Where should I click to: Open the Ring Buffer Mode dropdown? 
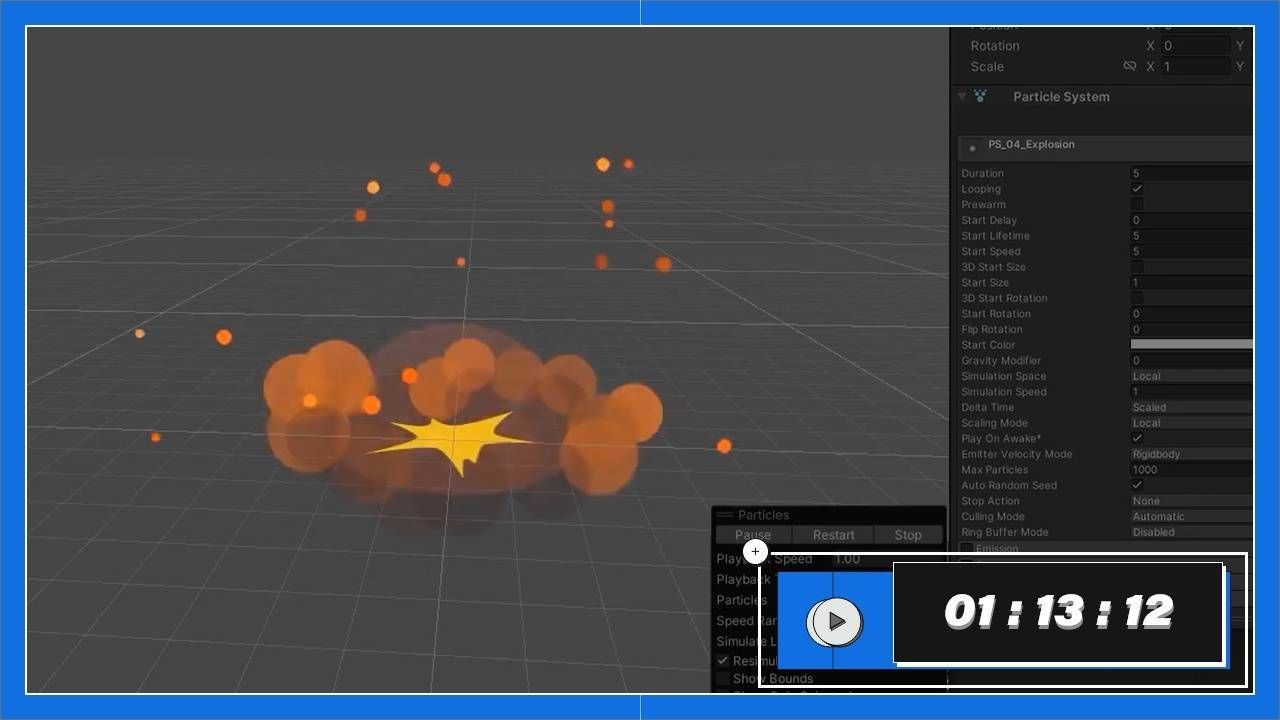pos(1191,532)
